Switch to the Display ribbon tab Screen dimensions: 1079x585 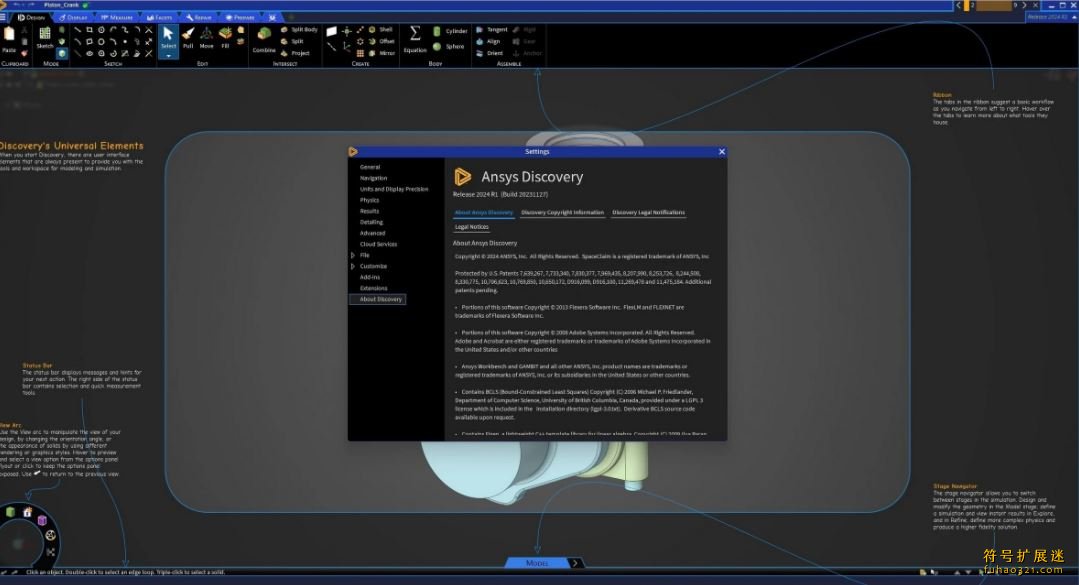pos(74,17)
